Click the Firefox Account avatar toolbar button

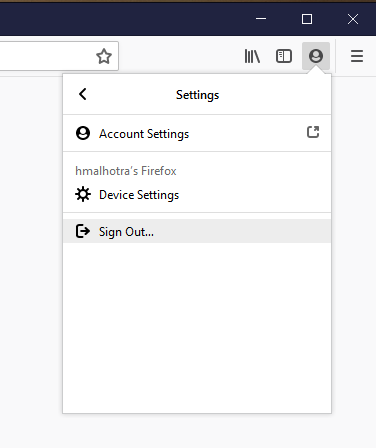[316, 56]
